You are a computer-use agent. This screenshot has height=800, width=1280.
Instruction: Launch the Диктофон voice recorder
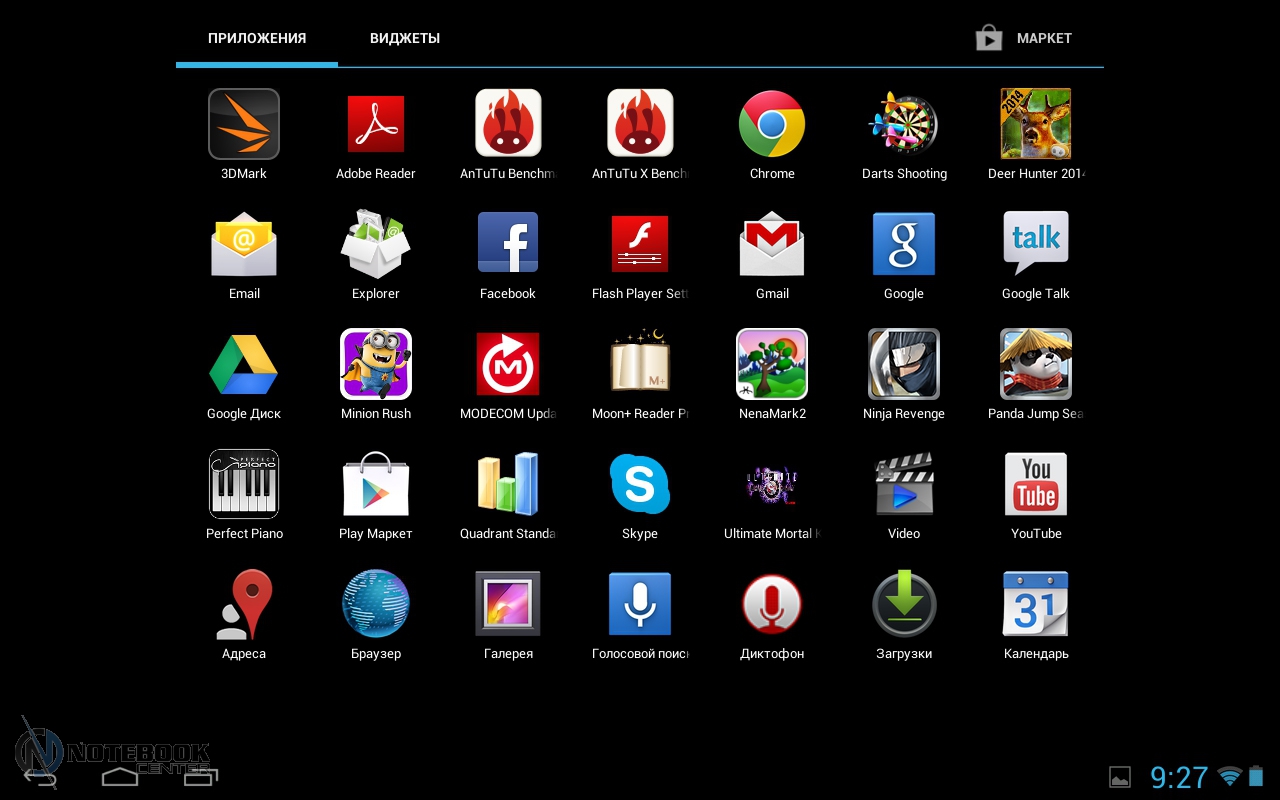pyautogui.click(x=772, y=604)
